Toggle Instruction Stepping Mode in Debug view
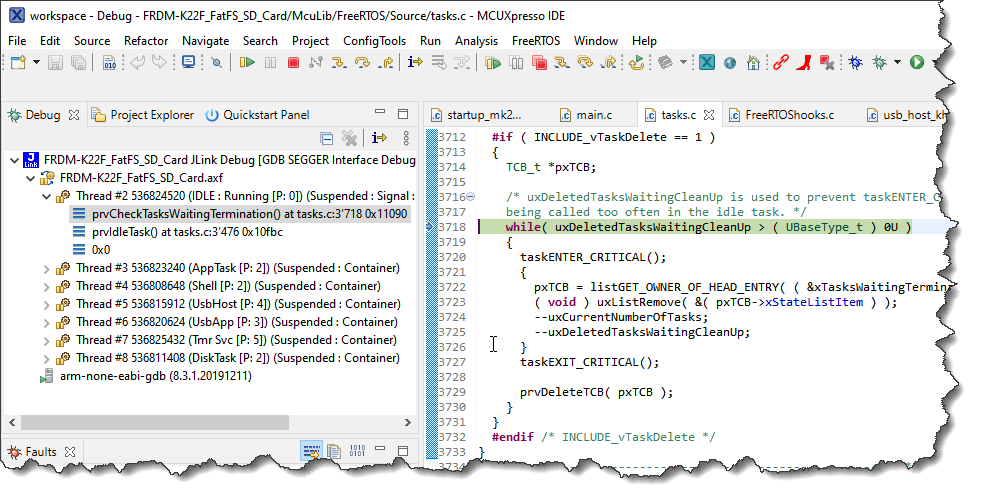 click(x=379, y=138)
